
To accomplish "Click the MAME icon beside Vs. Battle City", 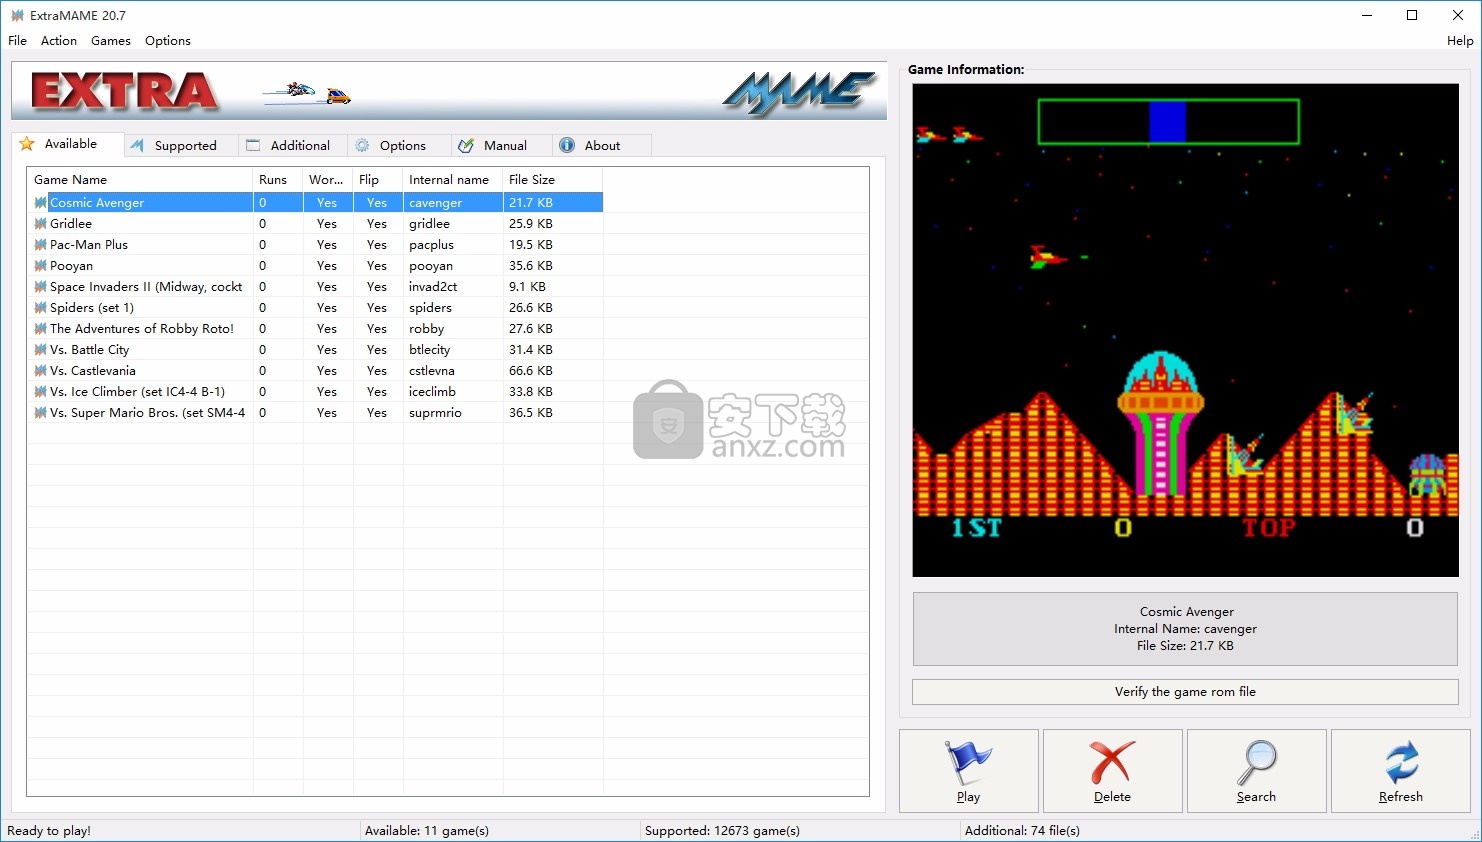I will pyautogui.click(x=40, y=350).
